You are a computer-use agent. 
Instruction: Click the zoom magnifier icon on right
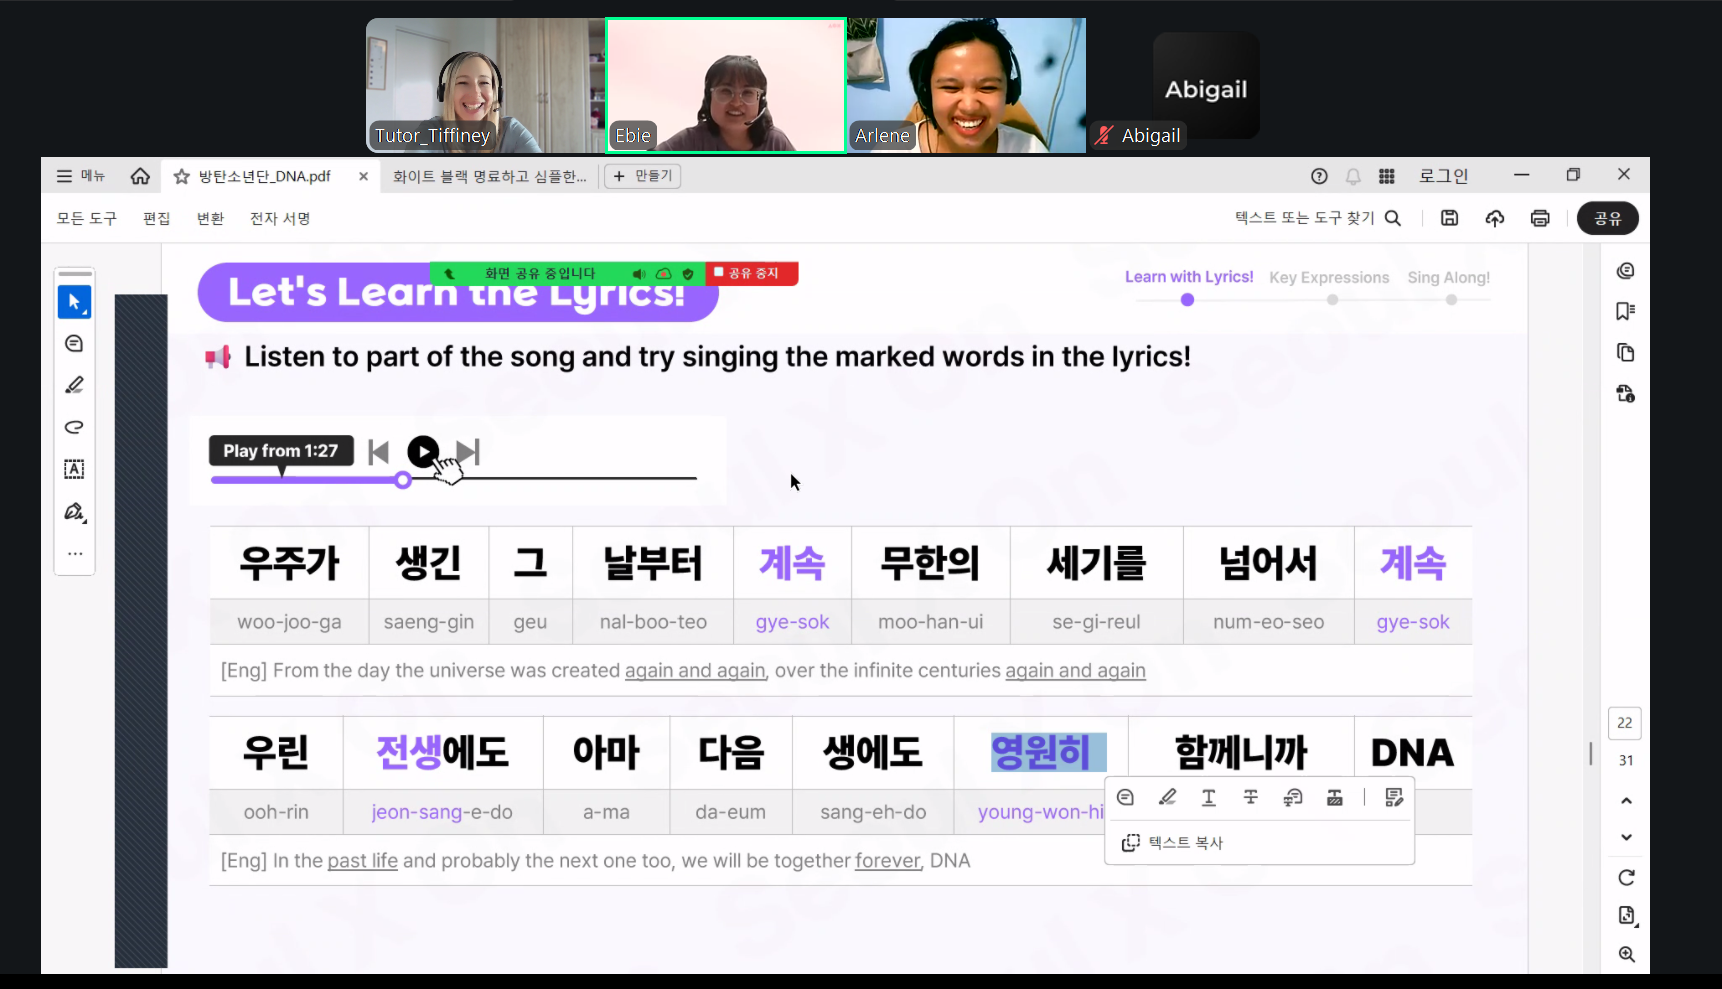(x=1627, y=955)
